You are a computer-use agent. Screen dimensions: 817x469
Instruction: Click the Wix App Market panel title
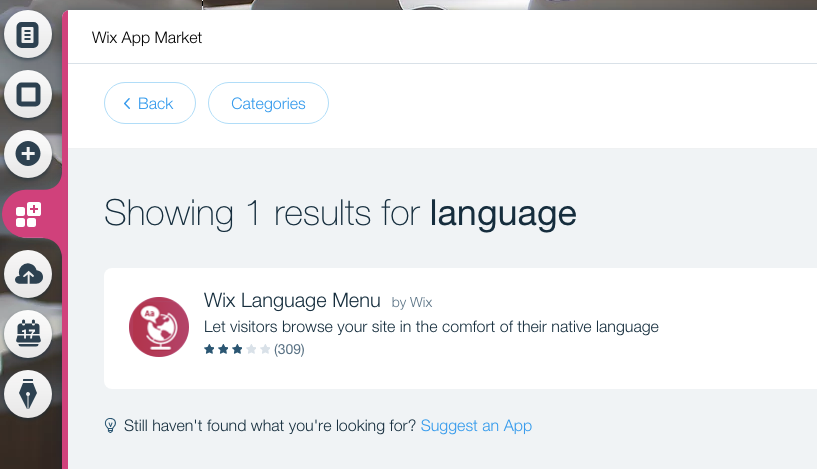pyautogui.click(x=147, y=38)
